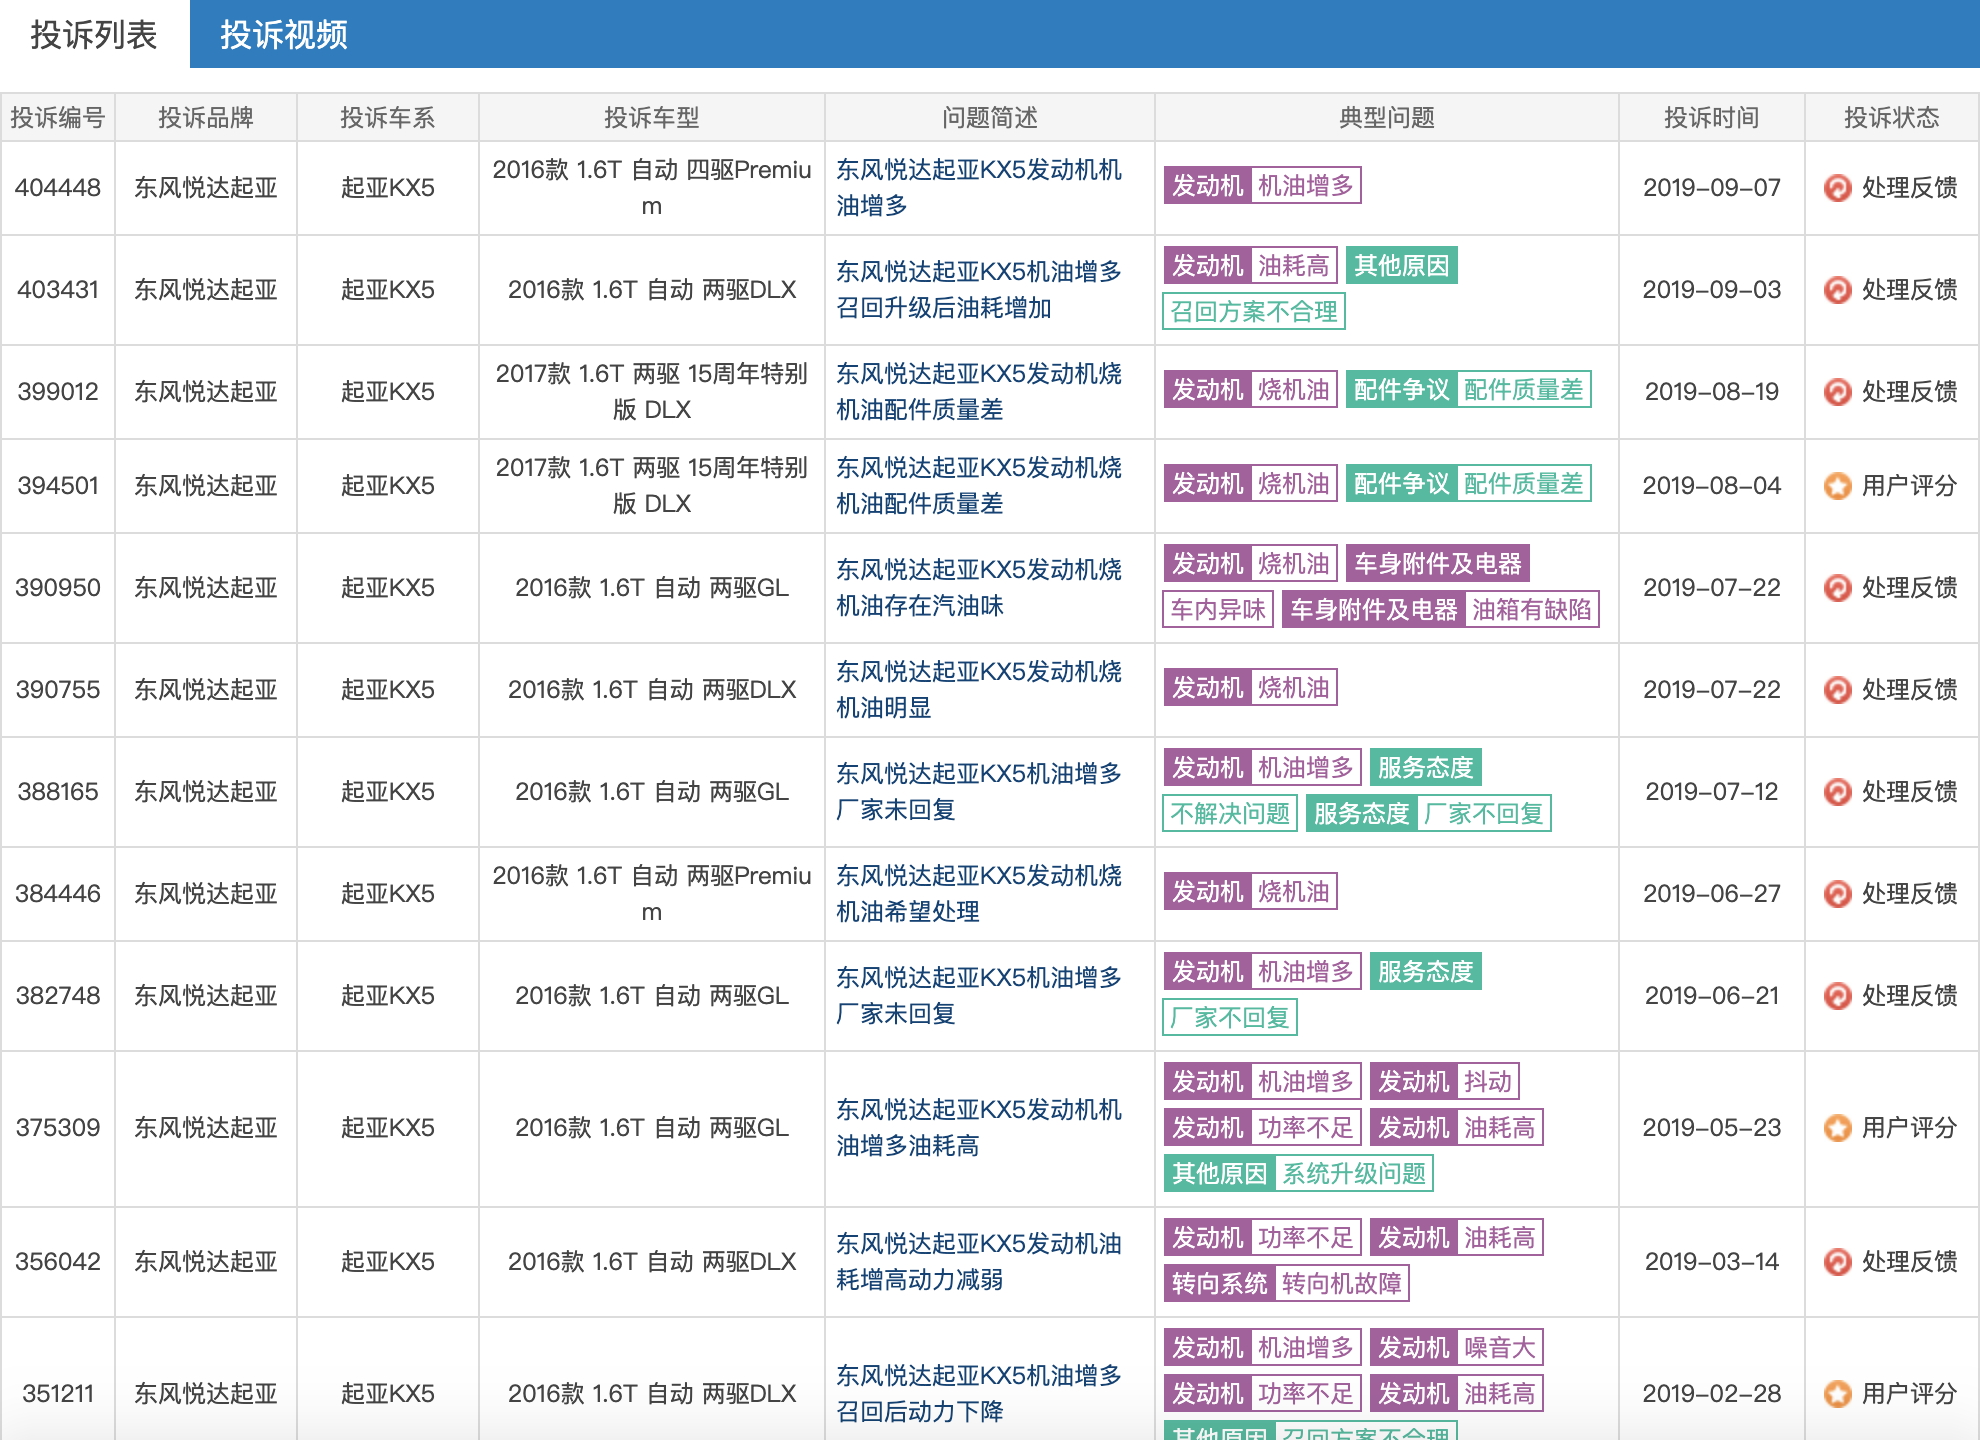Click the 投诉编号 column header

58,118
